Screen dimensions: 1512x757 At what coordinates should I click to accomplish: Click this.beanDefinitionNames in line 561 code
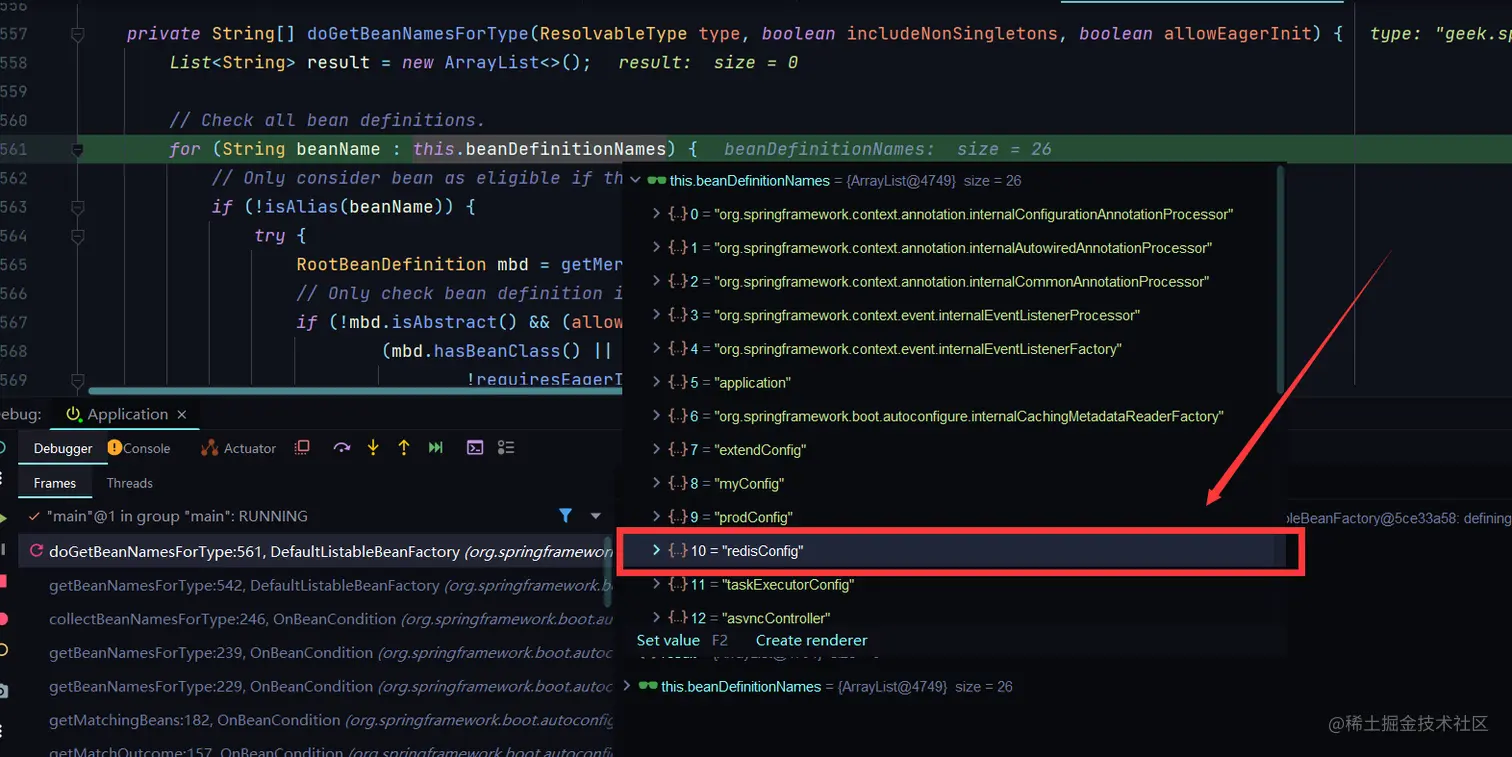540,149
